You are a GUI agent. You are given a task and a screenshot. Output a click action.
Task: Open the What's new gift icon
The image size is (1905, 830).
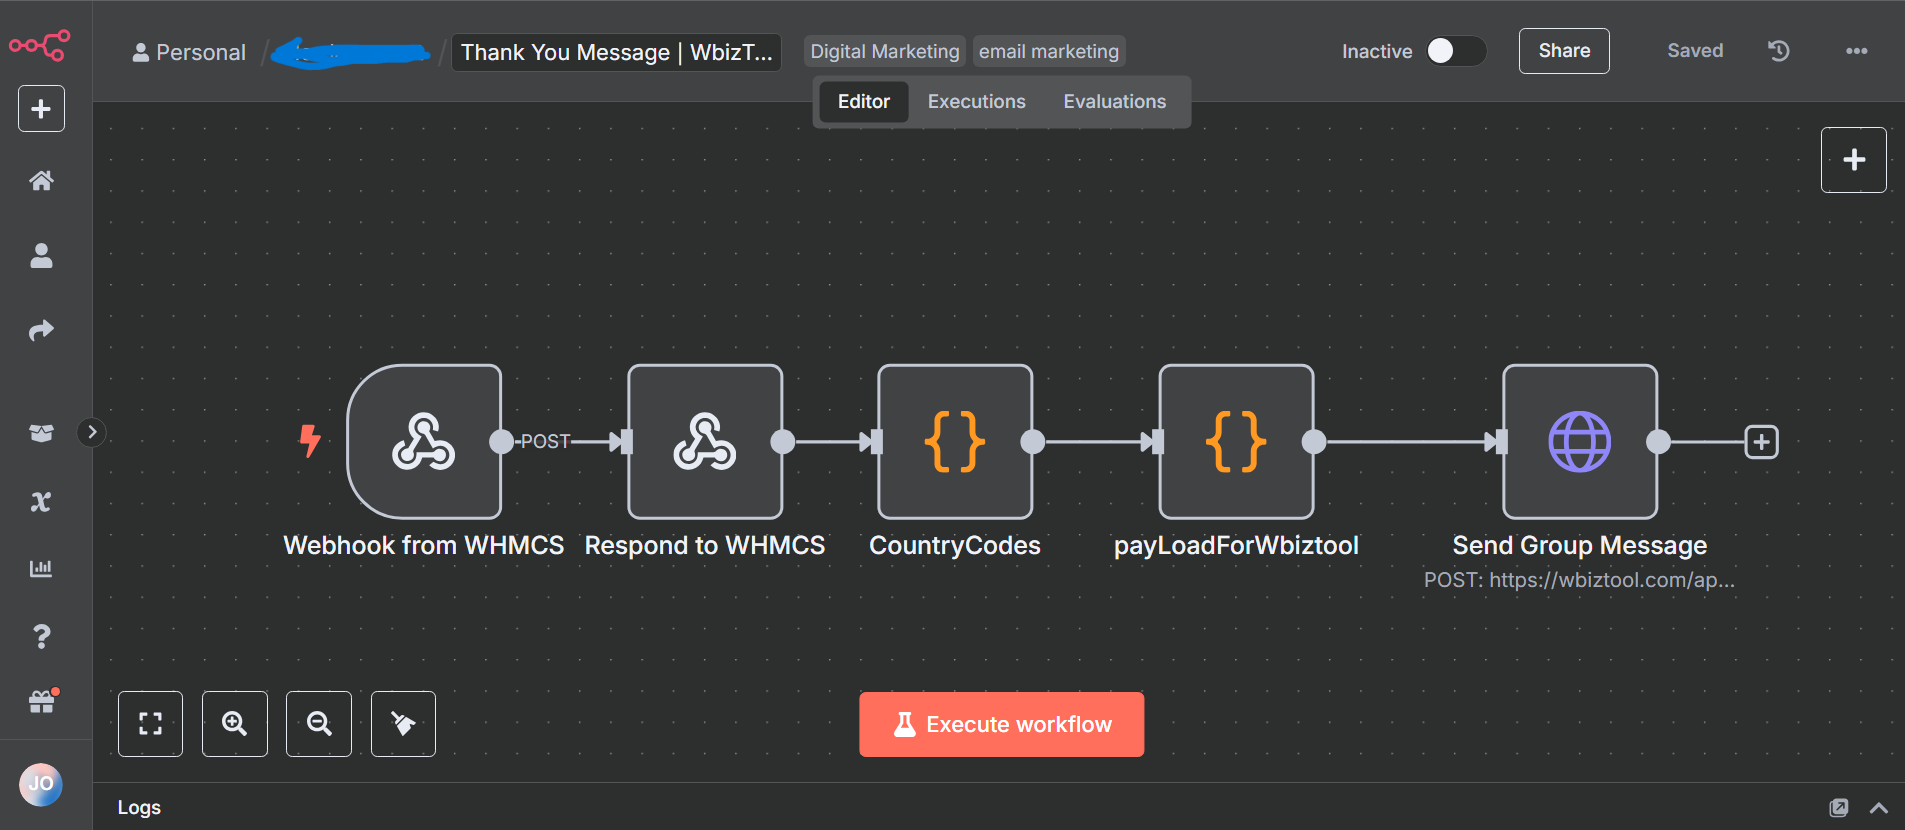click(x=41, y=702)
